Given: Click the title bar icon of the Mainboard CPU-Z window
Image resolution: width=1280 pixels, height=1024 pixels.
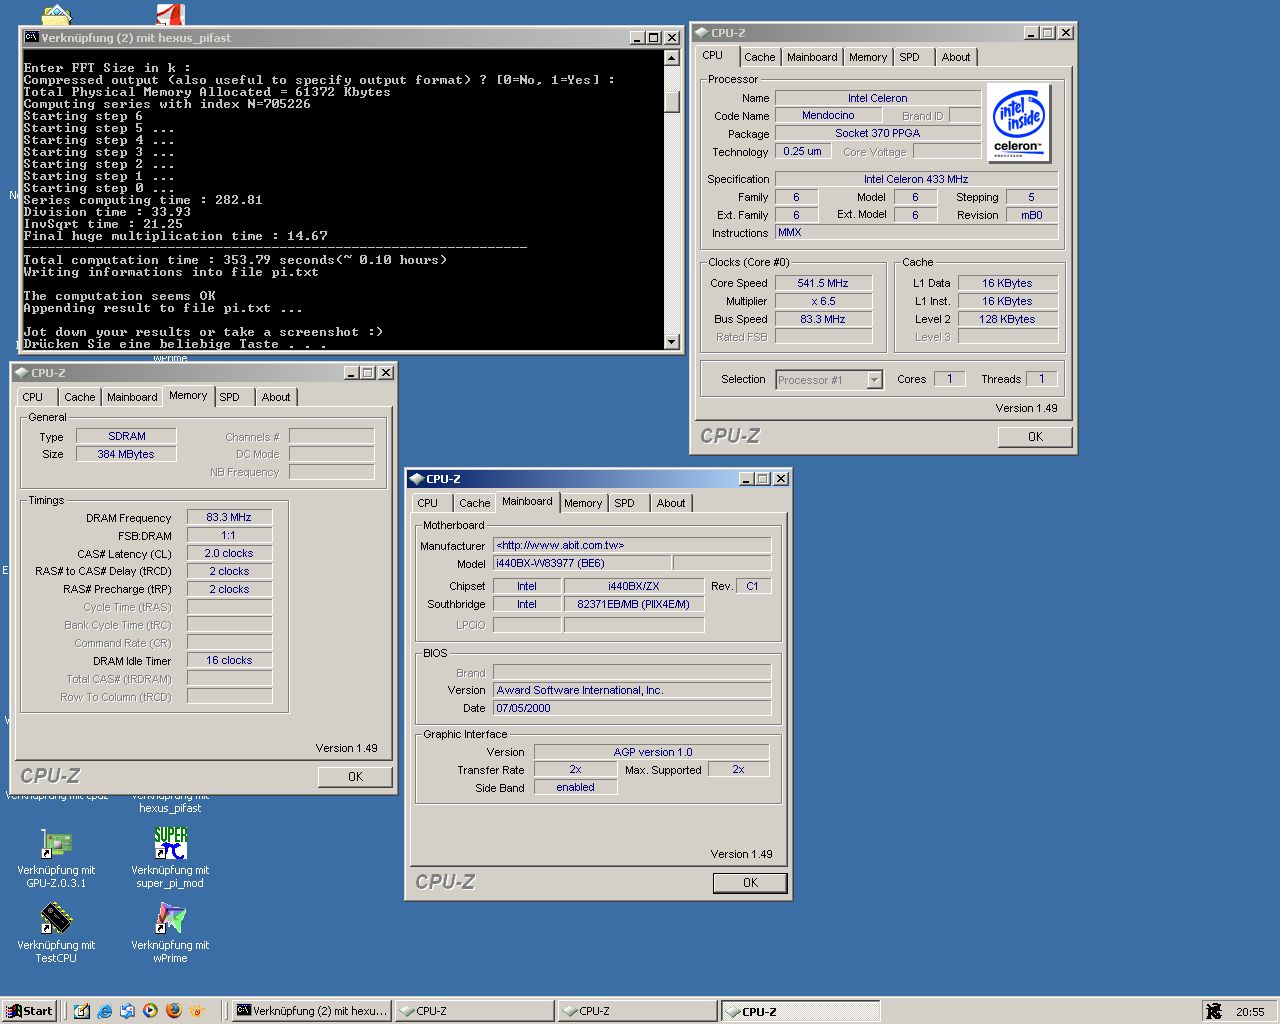Looking at the screenshot, I should [x=416, y=478].
